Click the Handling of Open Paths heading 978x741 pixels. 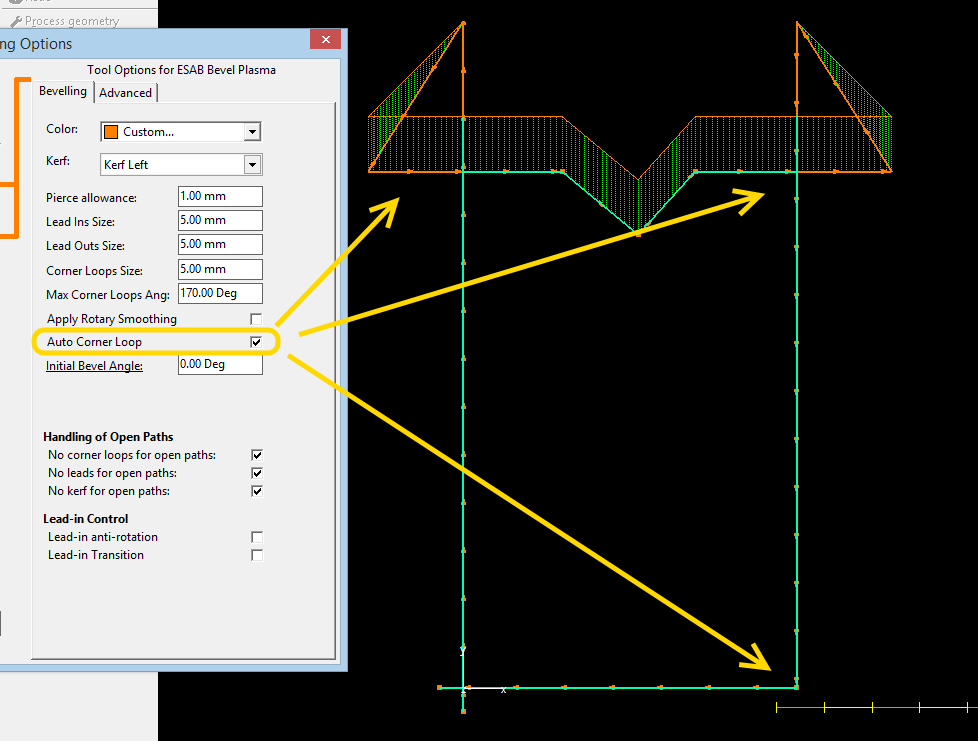[108, 437]
